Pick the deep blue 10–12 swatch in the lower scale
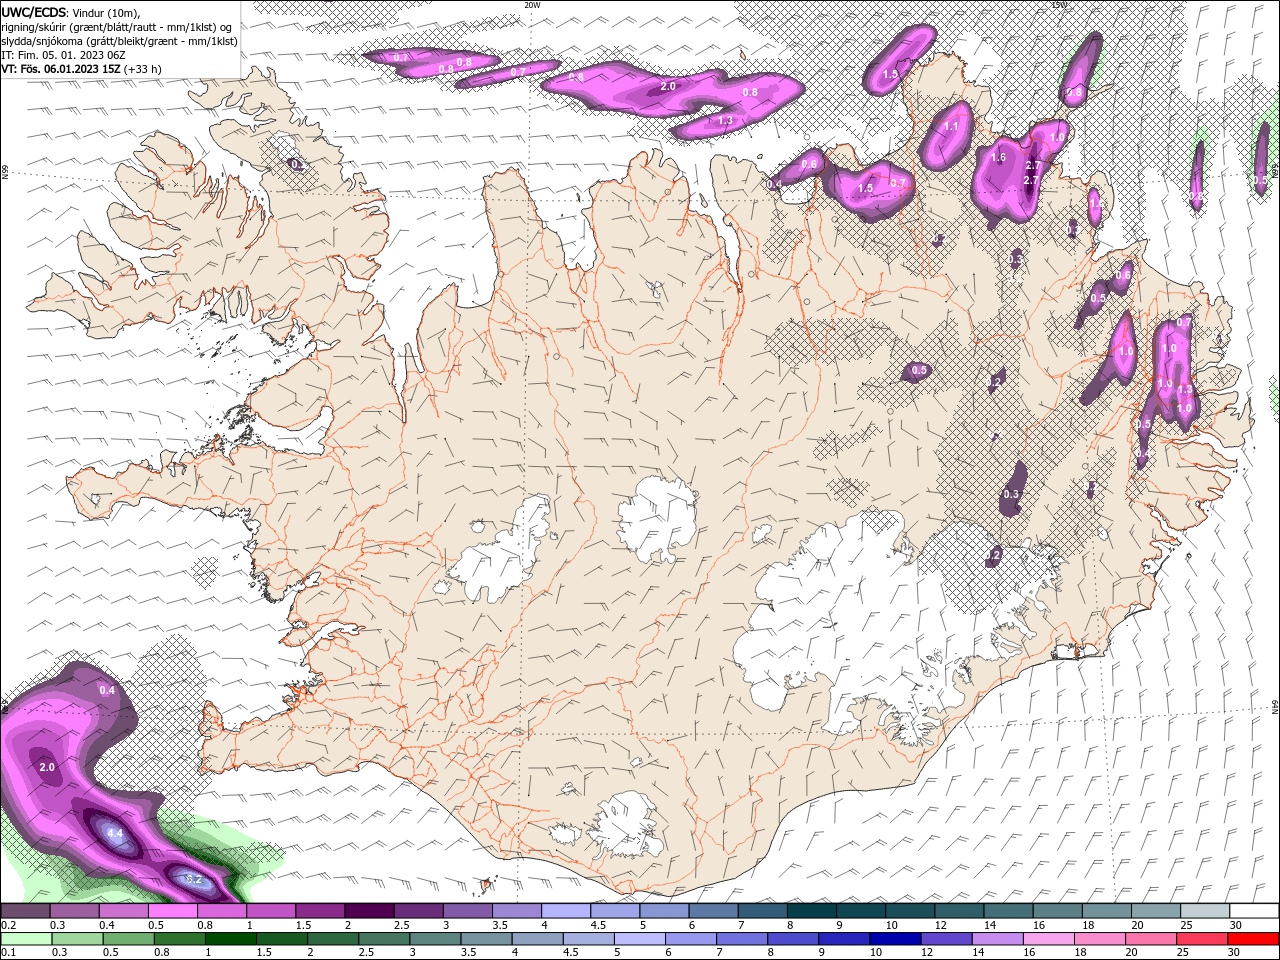Image resolution: width=1280 pixels, height=960 pixels. 895,938
